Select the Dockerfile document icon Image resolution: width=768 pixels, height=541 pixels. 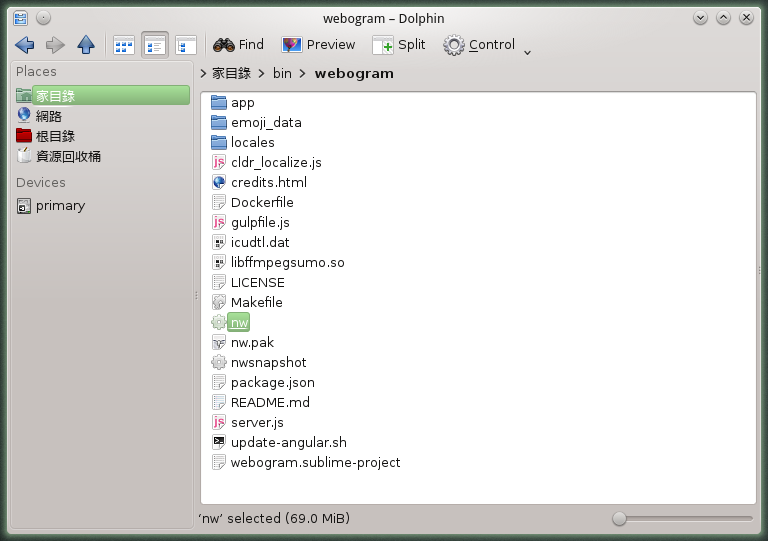[218, 202]
